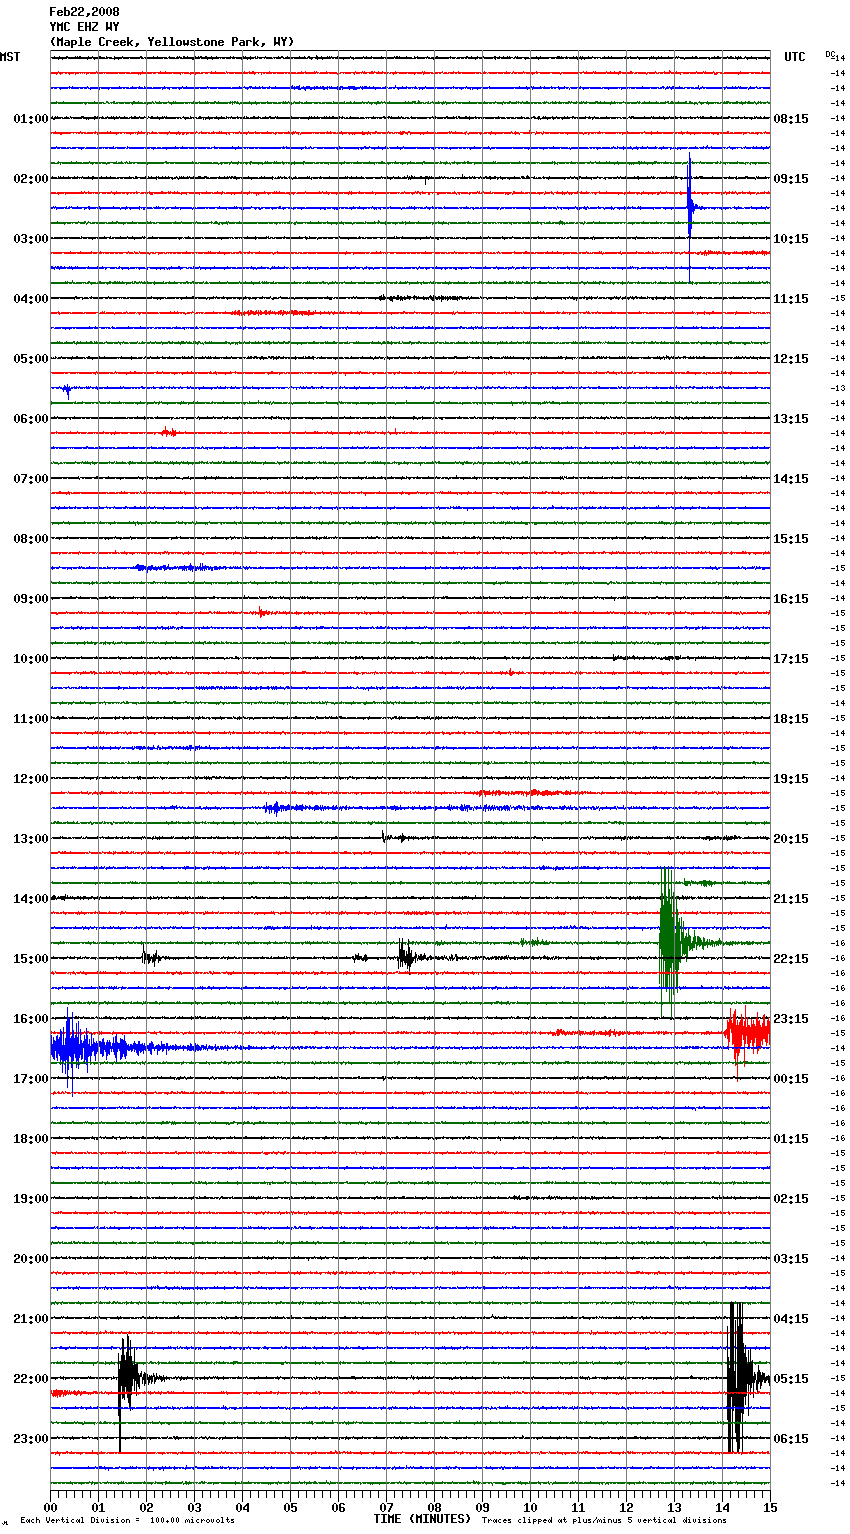Screen dimensions: 850x1534
Task: Select the "08:00" MST row label
Action: 31,539
